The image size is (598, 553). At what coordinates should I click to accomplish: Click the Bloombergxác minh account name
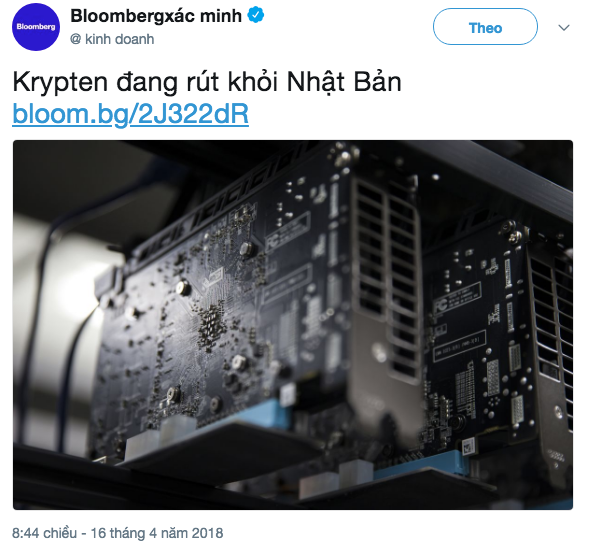(x=156, y=16)
